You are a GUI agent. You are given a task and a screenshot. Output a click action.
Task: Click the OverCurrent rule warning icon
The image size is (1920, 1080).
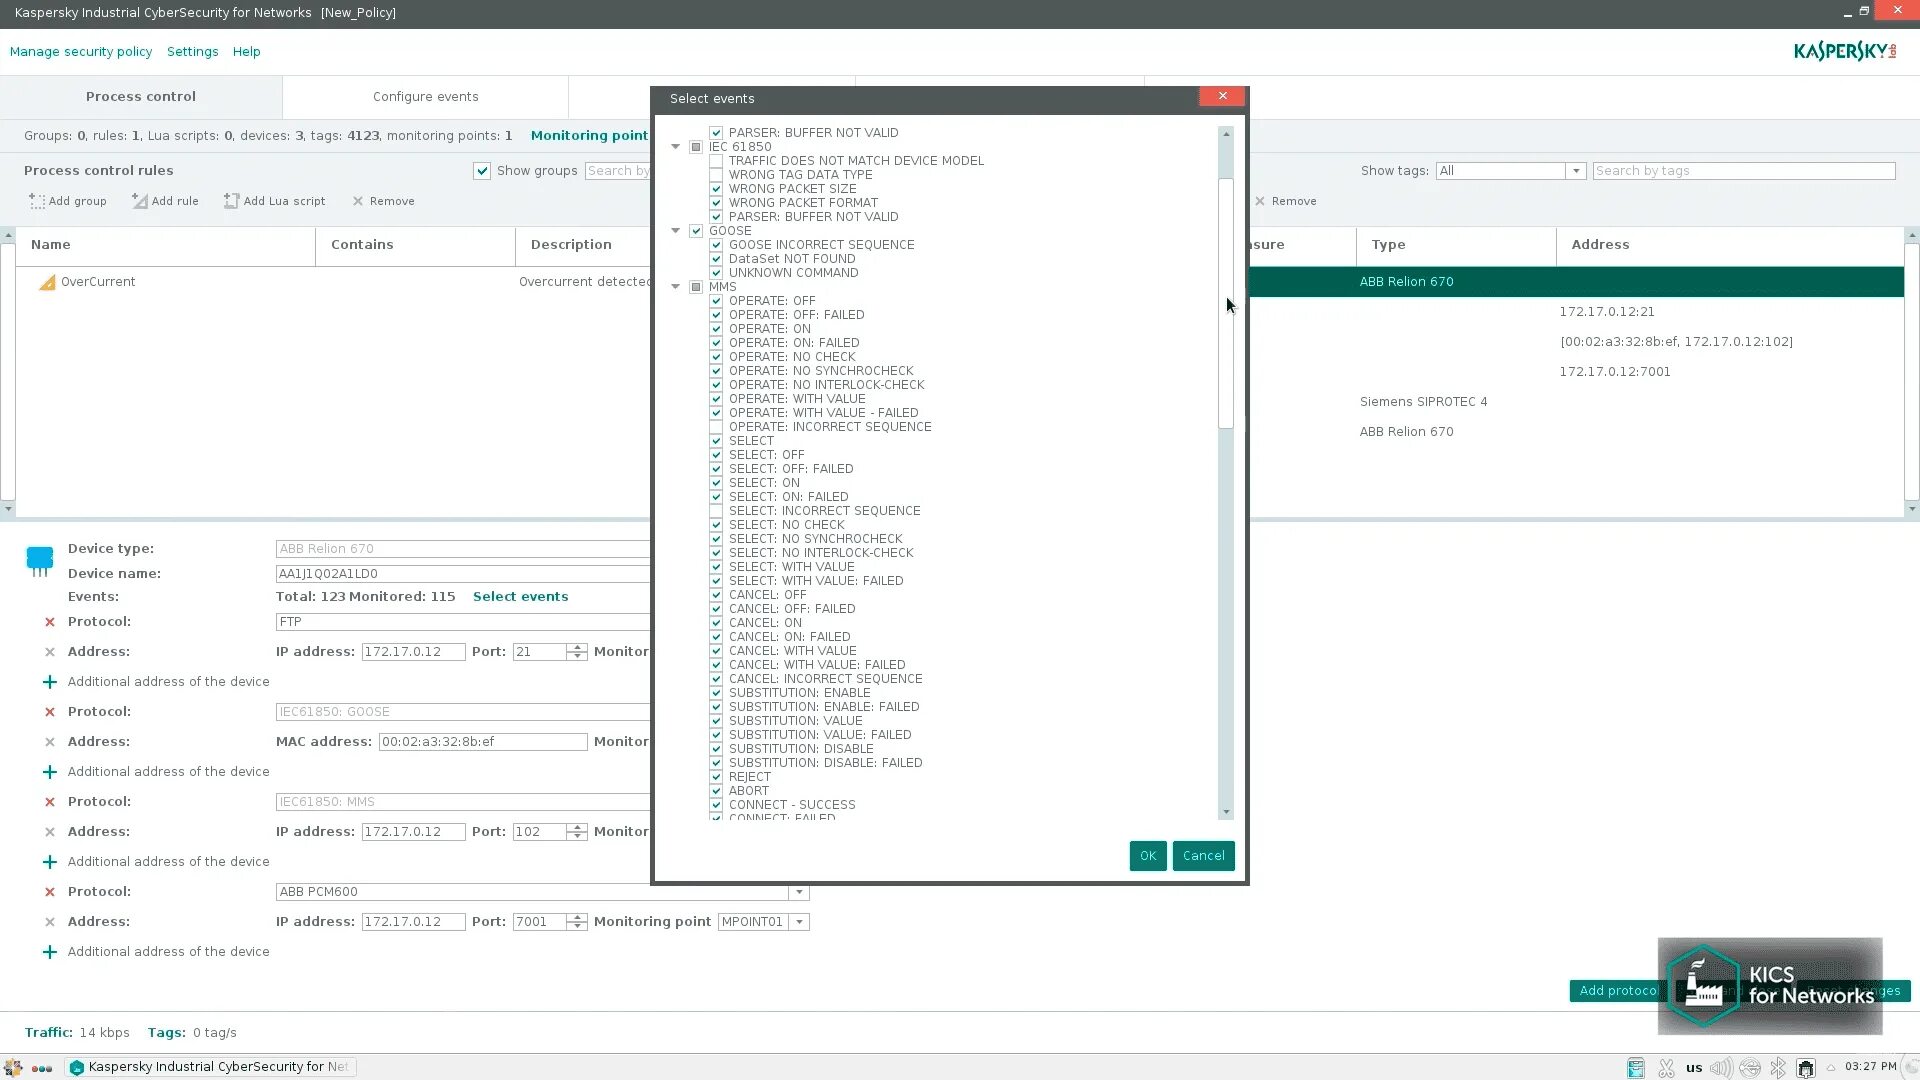[x=47, y=282]
